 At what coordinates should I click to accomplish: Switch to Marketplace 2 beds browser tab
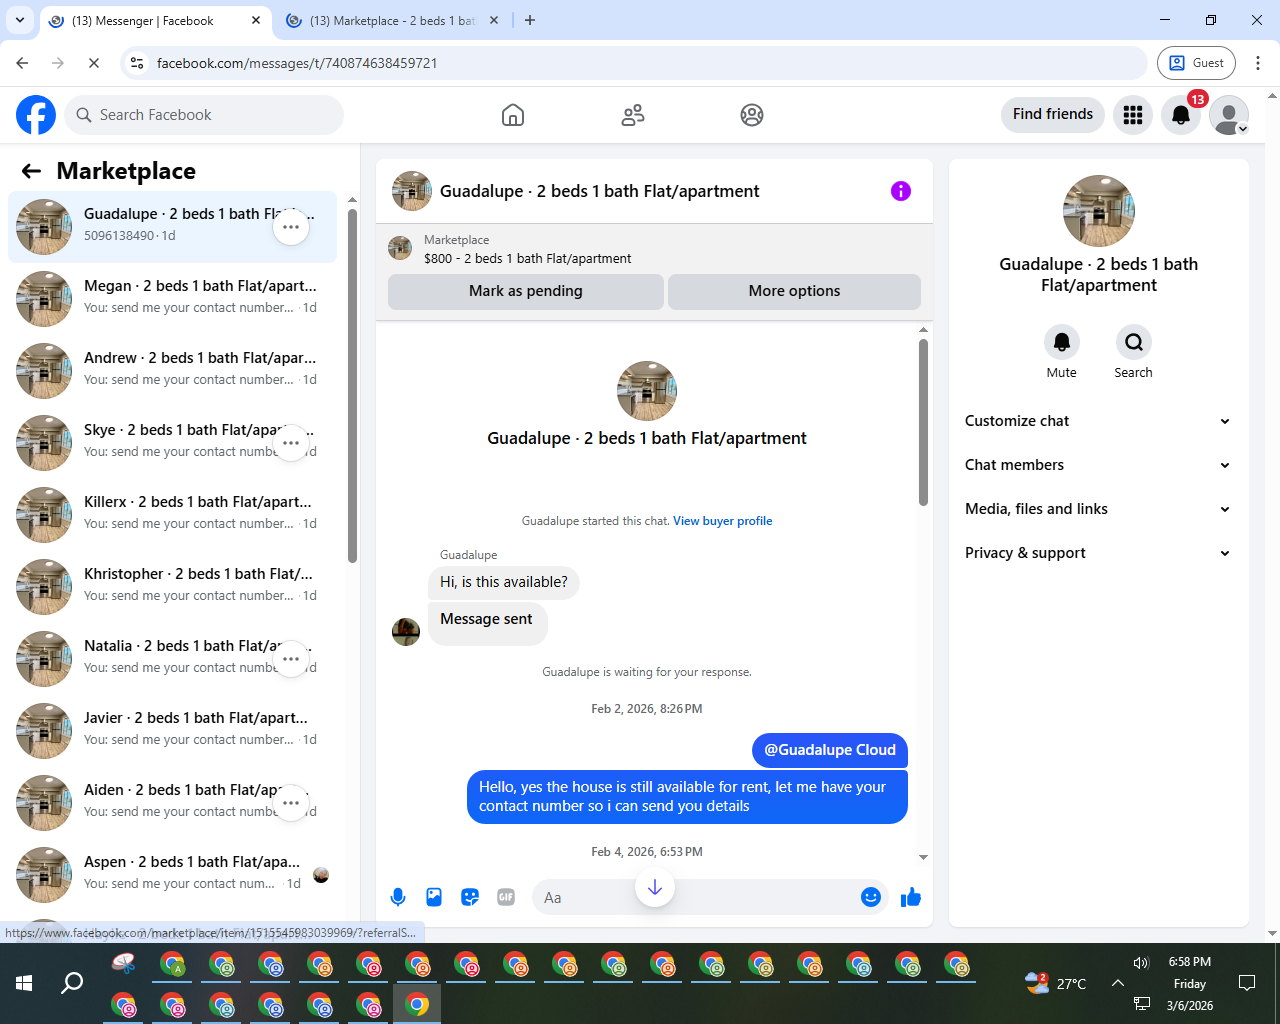pos(392,21)
